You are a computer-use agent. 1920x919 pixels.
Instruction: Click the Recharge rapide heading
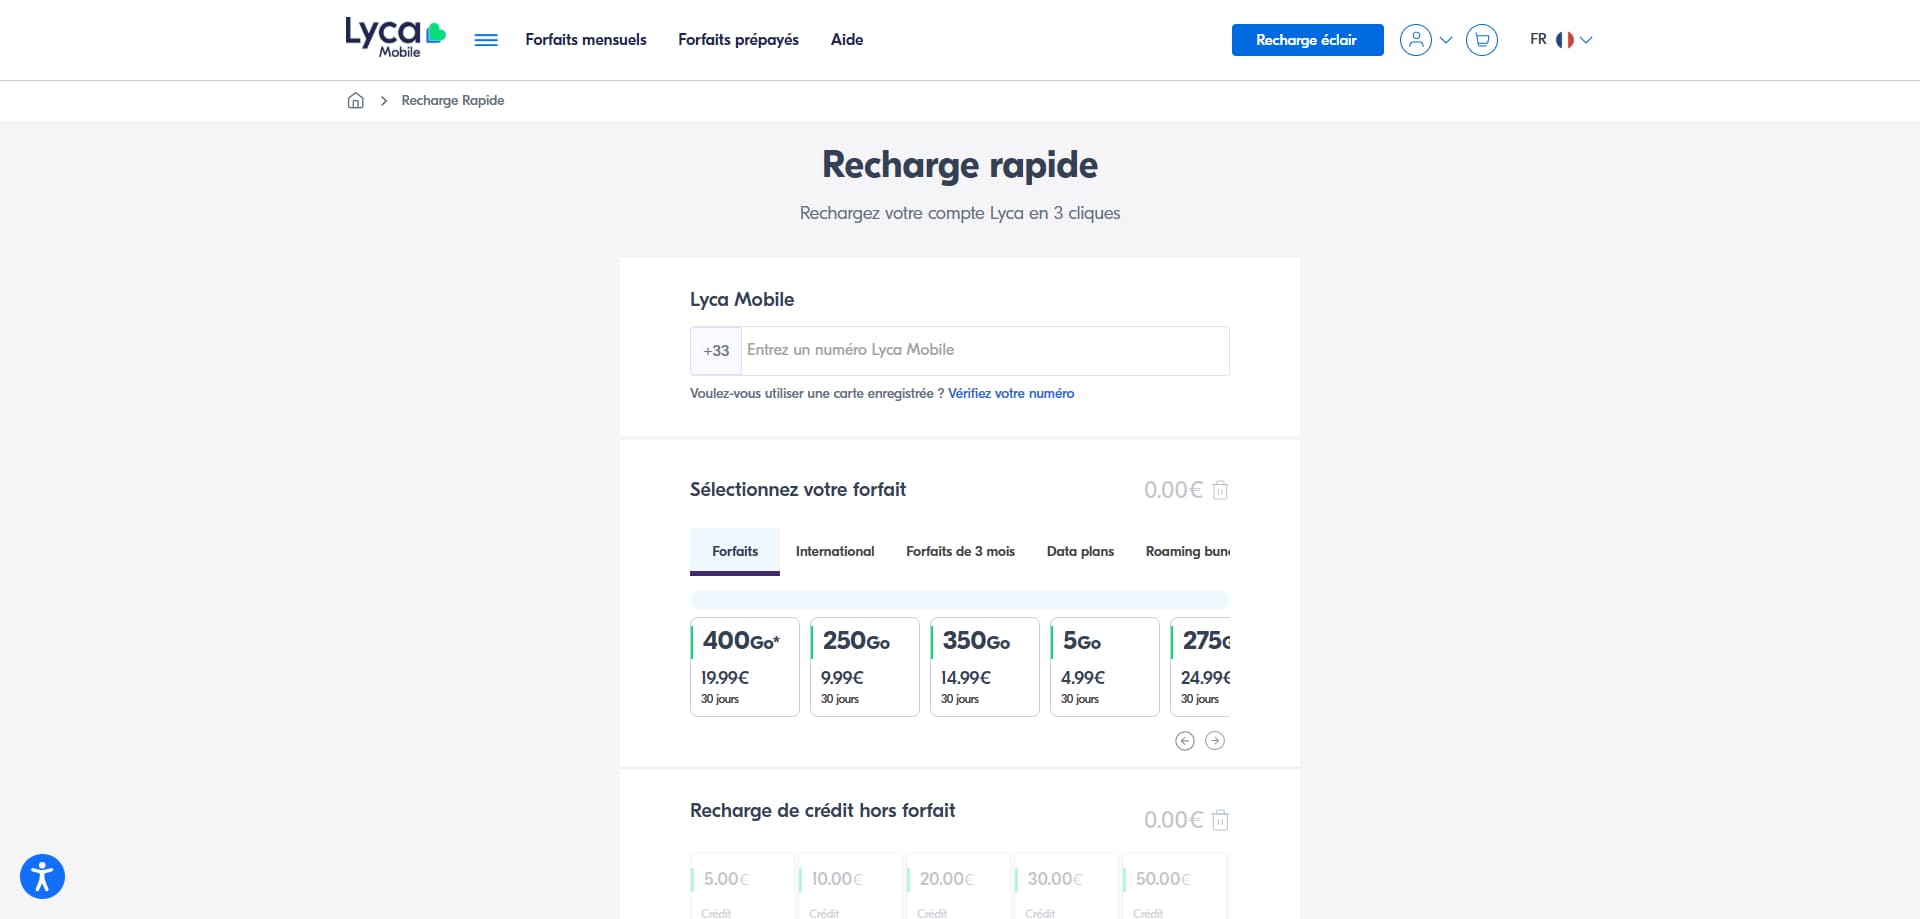click(960, 165)
